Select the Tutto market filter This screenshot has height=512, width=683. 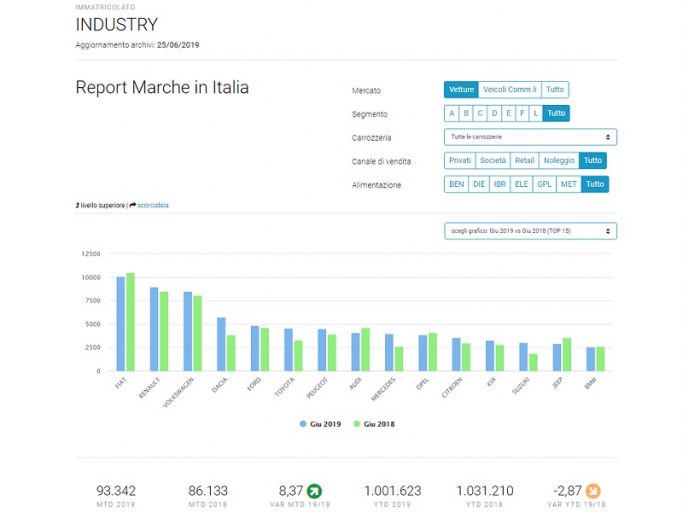[x=555, y=90]
